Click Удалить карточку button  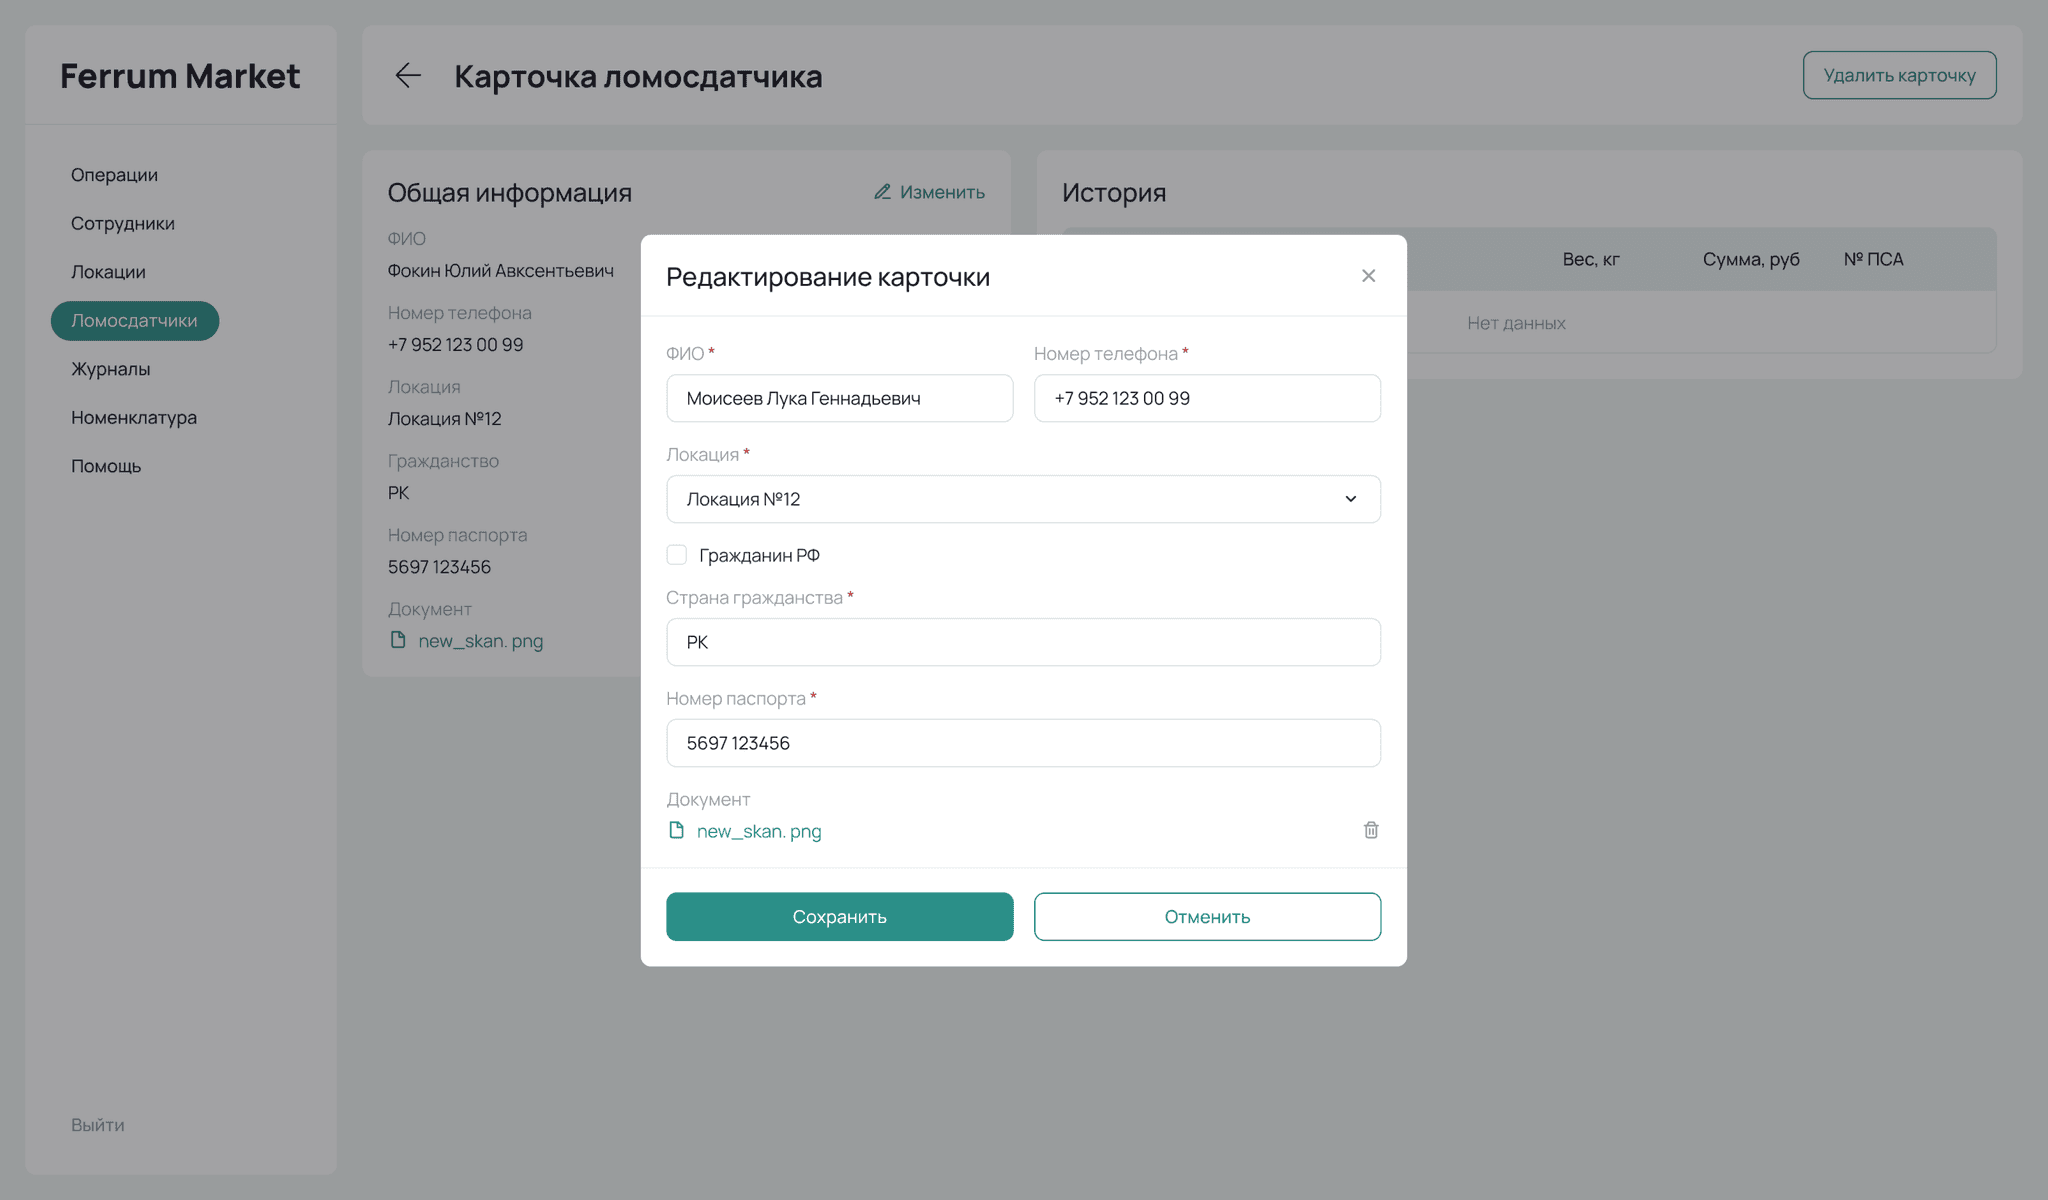click(x=1899, y=75)
